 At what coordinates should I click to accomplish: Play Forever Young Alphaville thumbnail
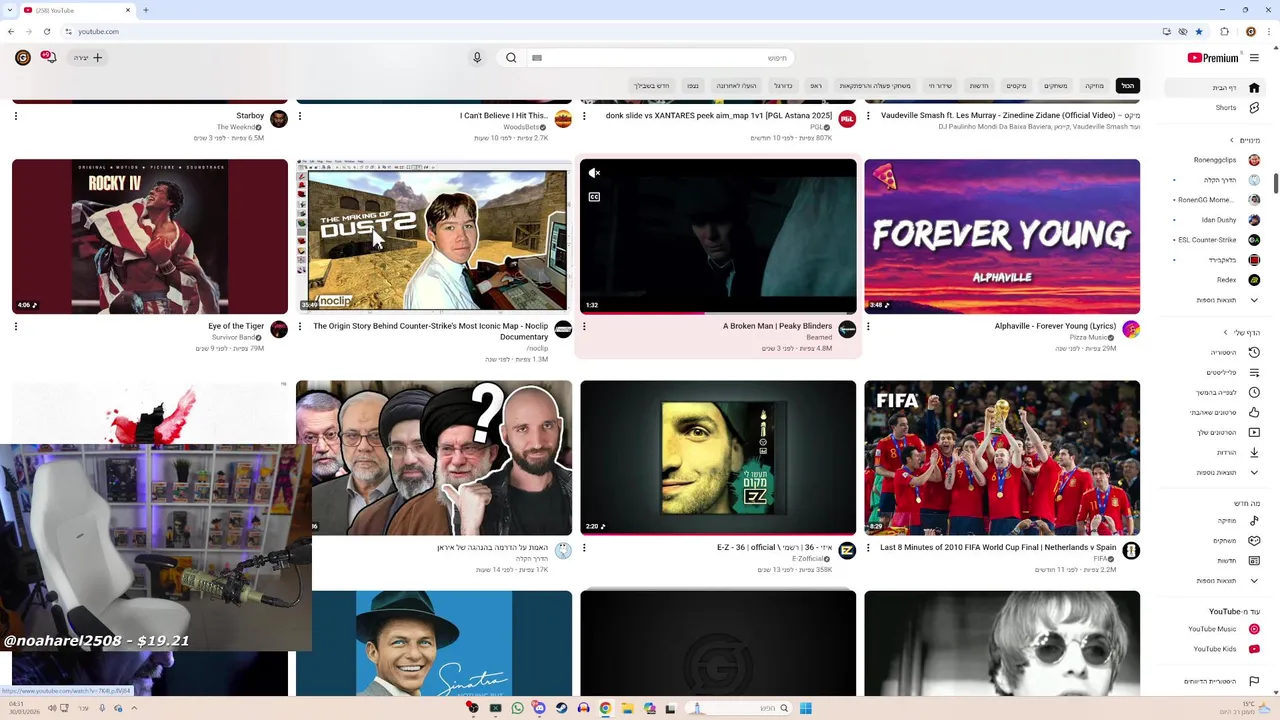click(1002, 237)
